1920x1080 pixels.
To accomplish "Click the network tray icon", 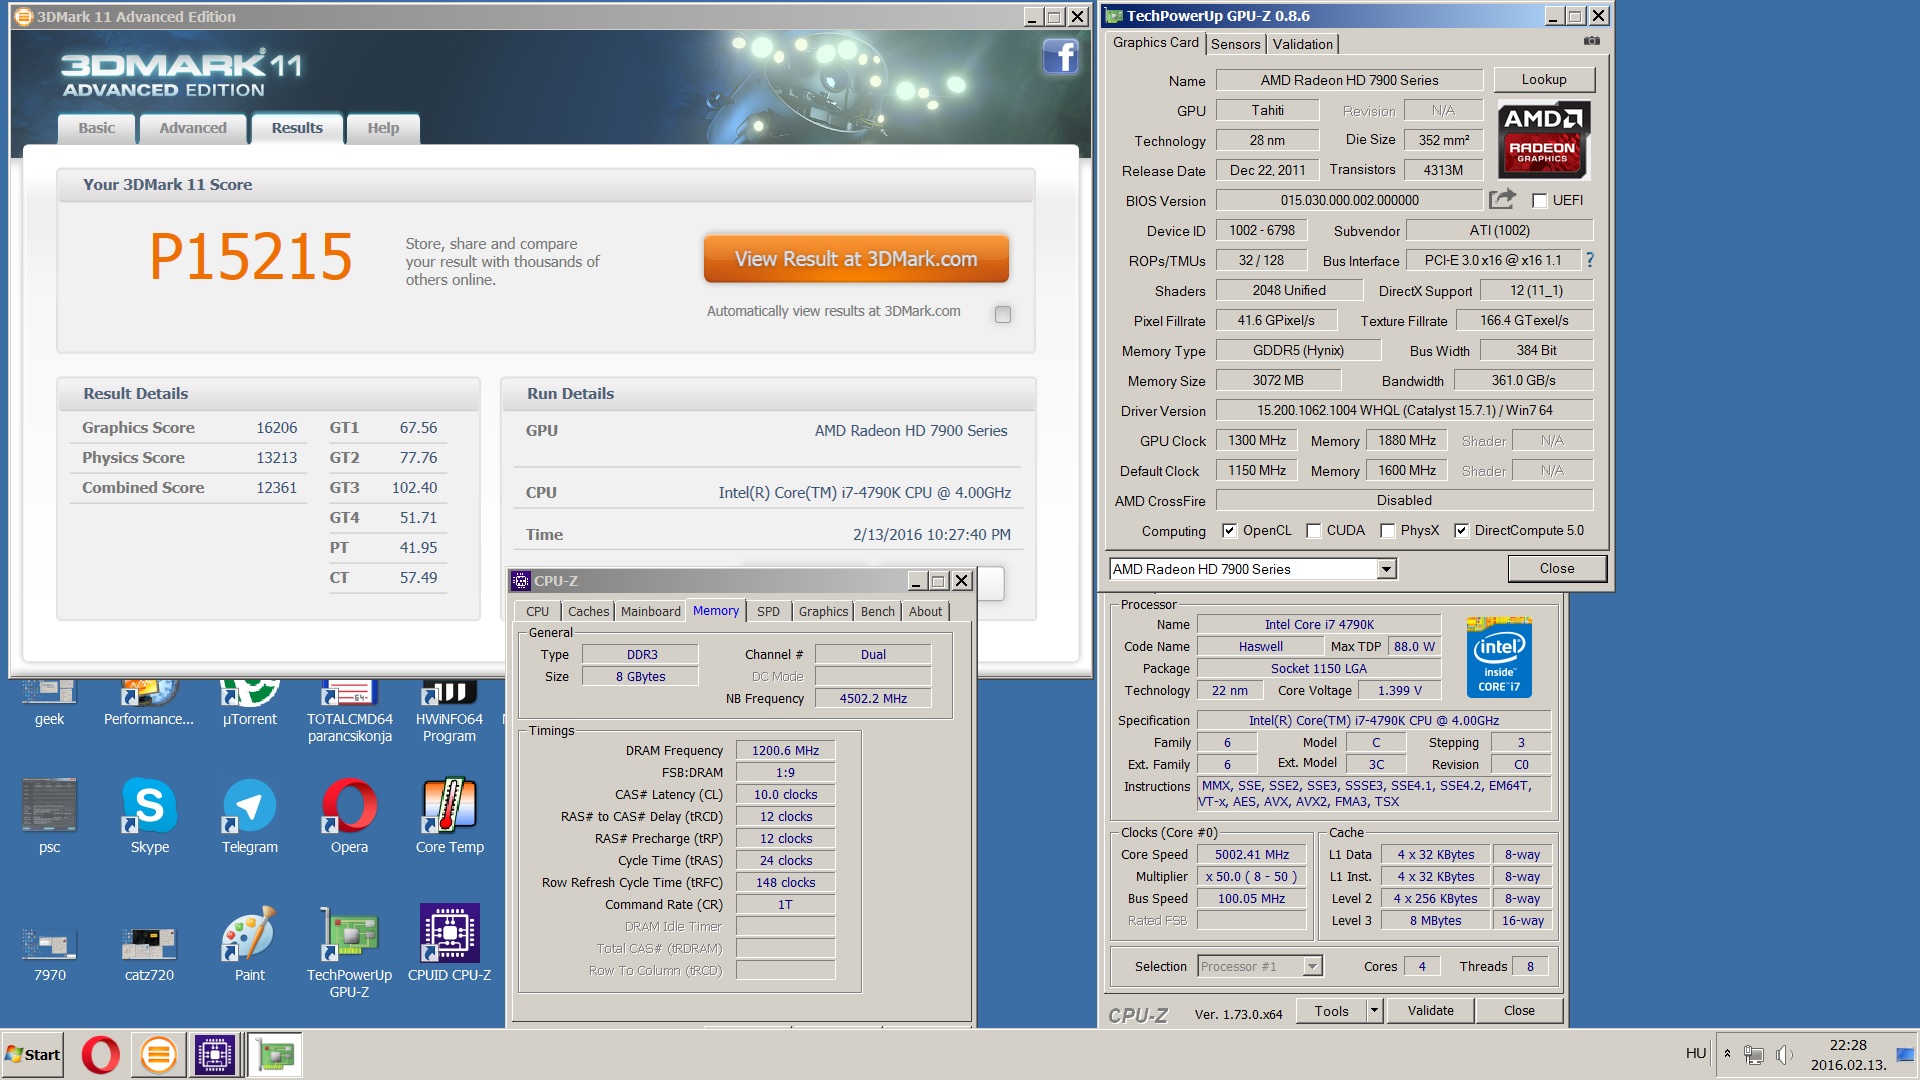I will [1753, 1054].
